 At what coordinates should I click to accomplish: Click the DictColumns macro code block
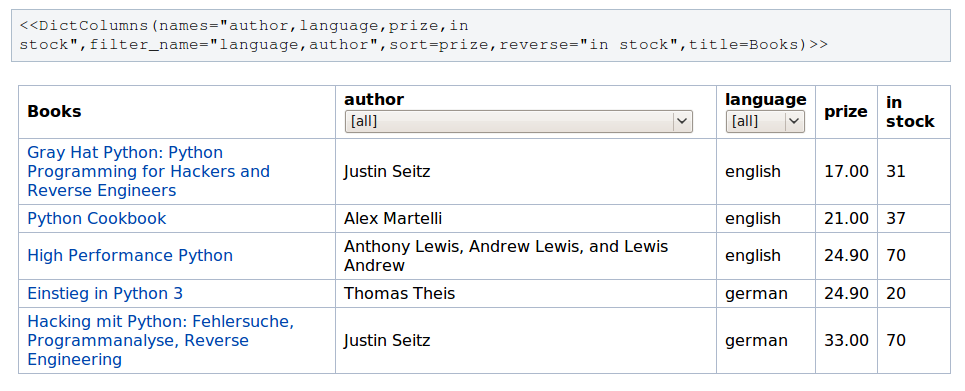pyautogui.click(x=481, y=35)
